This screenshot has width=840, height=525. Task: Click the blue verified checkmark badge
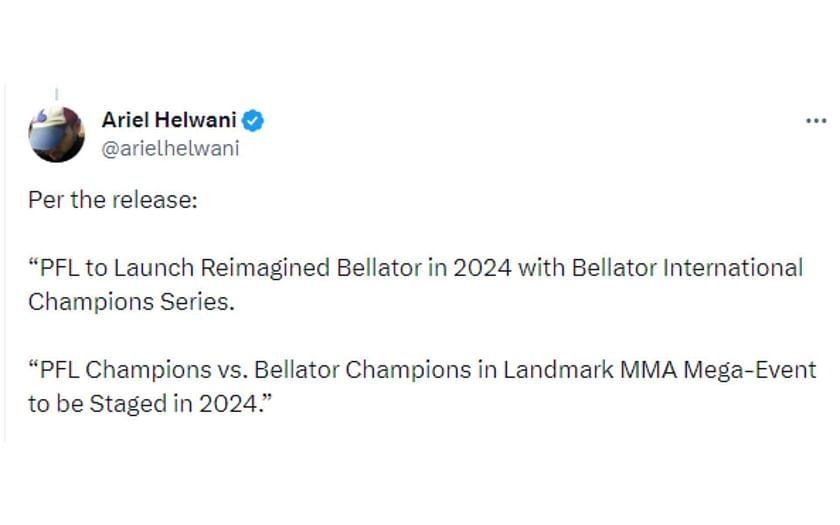click(x=253, y=121)
